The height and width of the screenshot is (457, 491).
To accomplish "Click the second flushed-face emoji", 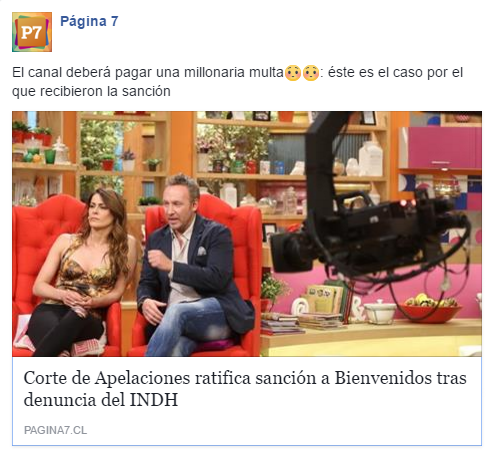I will [311, 73].
